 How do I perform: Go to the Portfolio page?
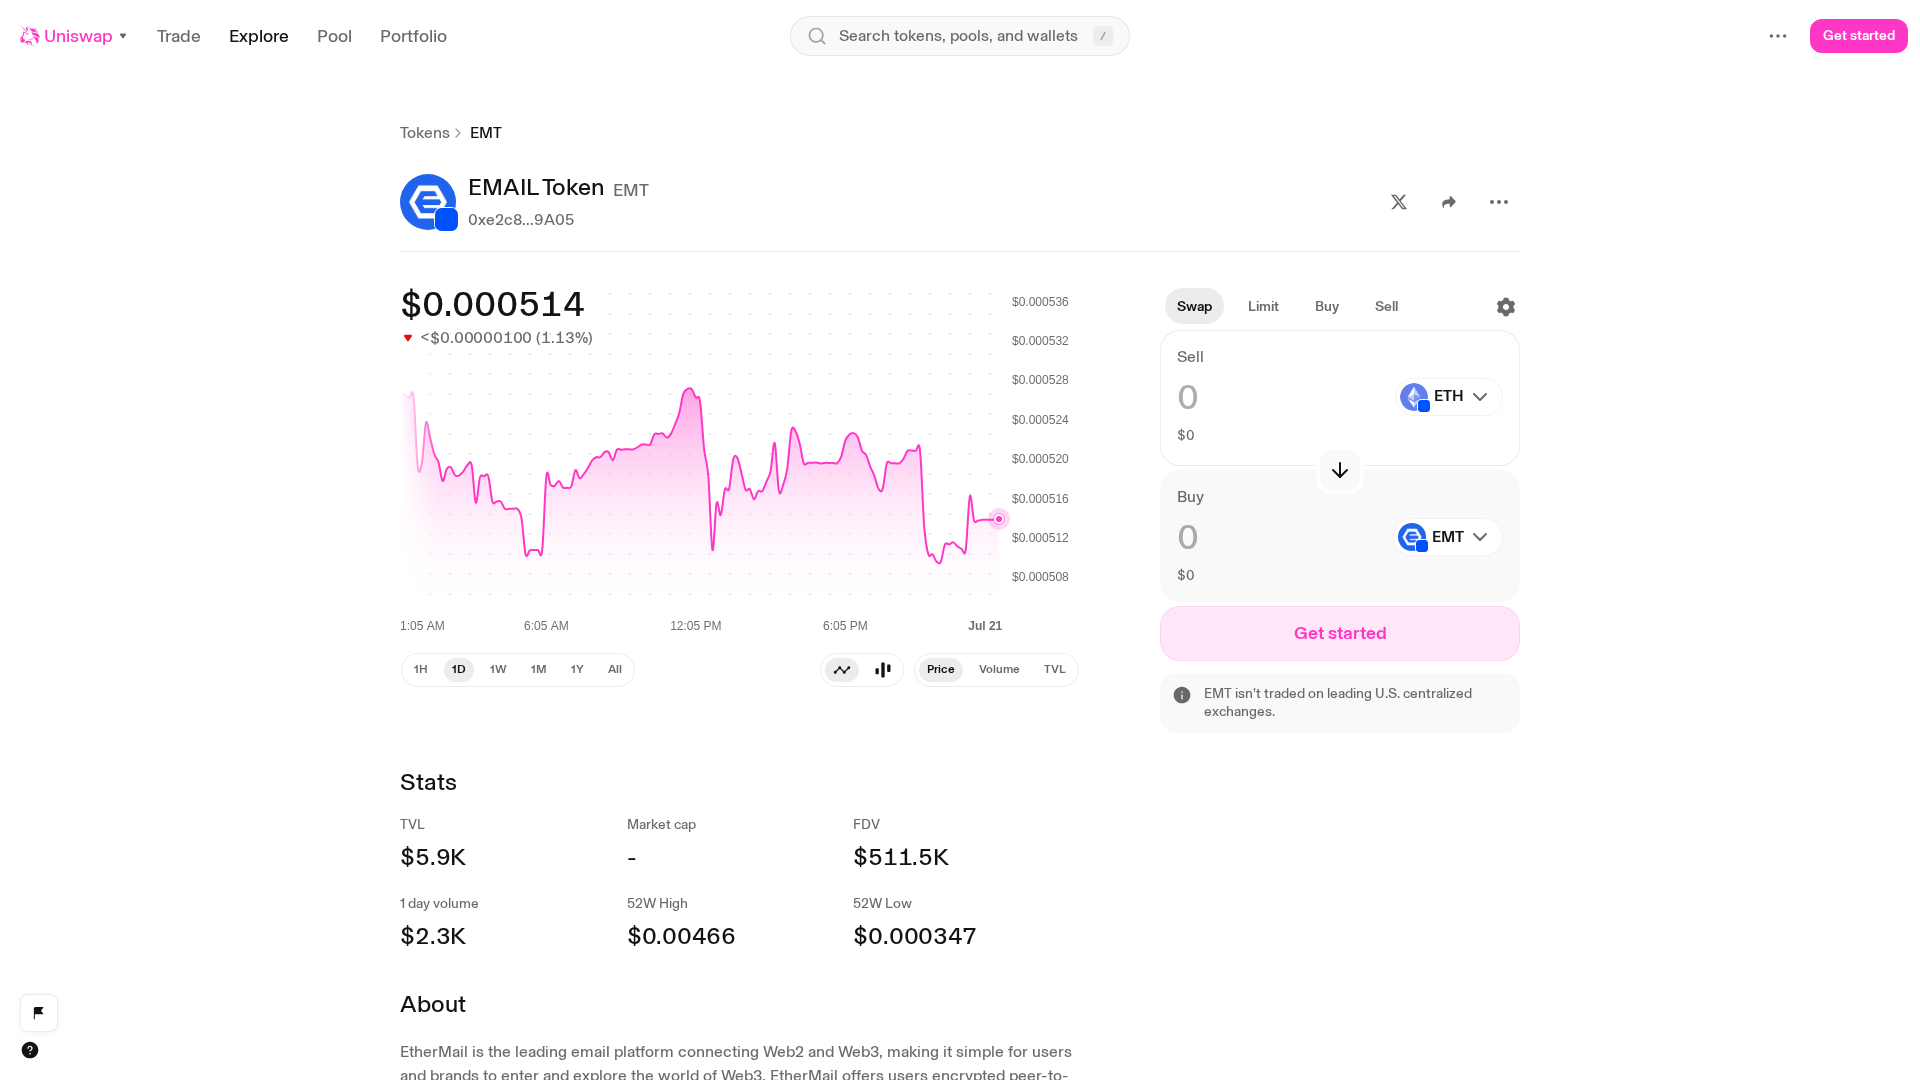[x=413, y=36]
